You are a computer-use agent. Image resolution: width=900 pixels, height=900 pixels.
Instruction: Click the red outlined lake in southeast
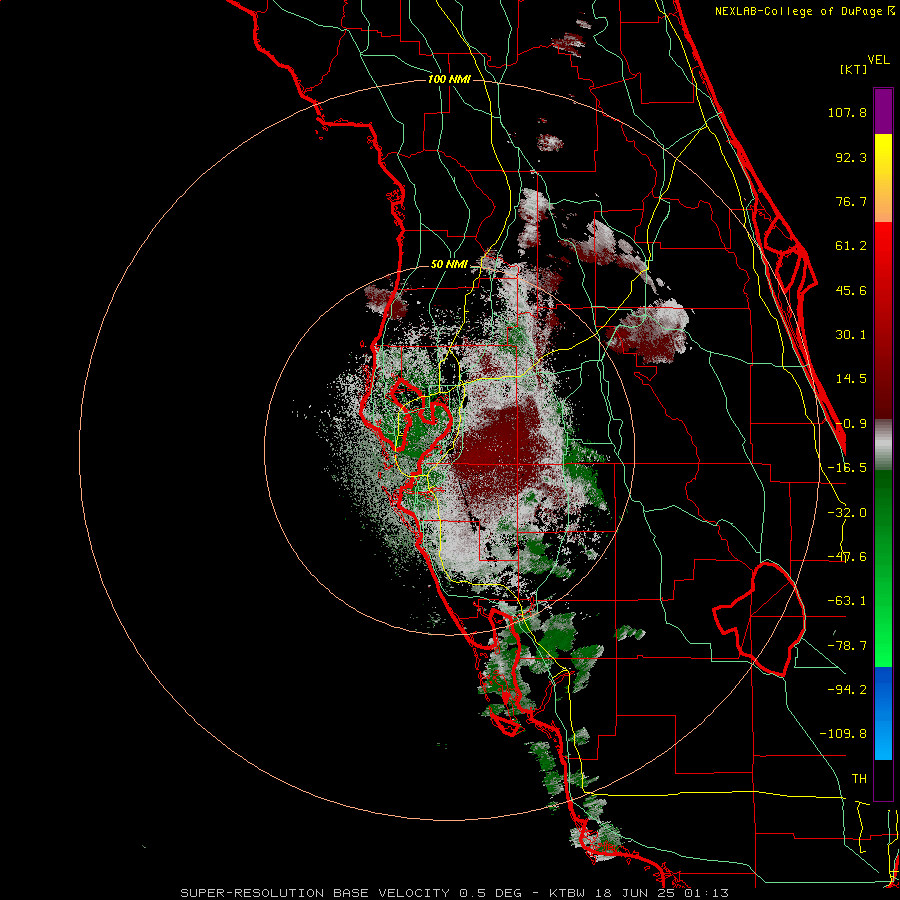coord(761,619)
